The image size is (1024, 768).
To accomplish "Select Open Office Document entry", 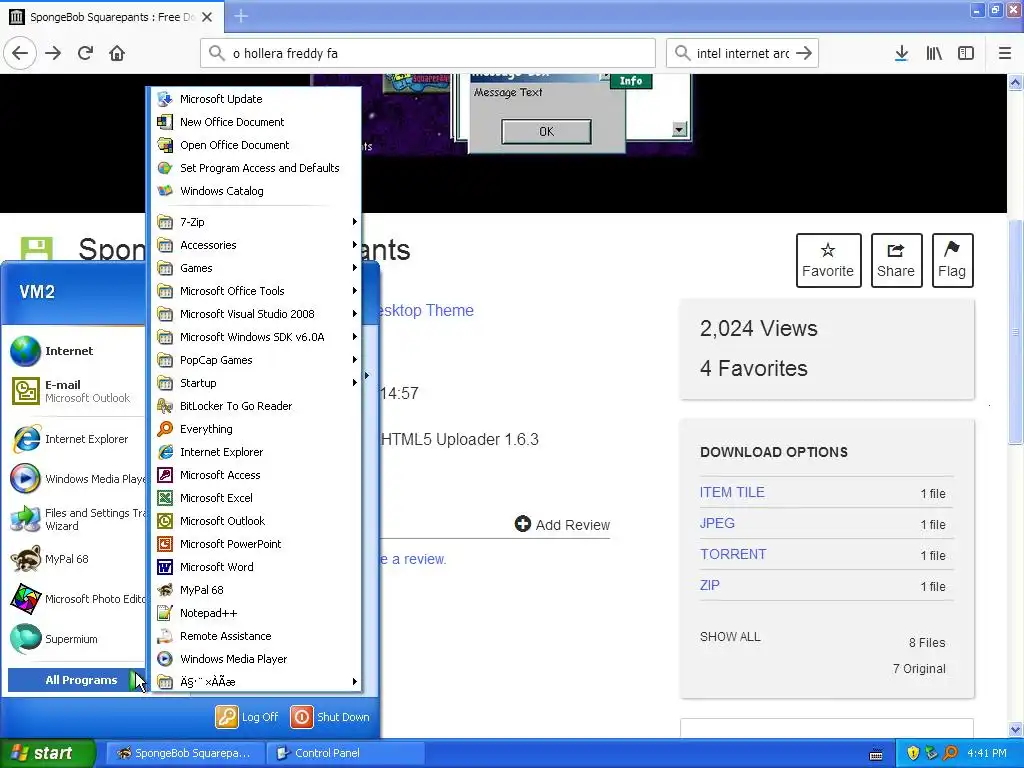I will [x=256, y=145].
